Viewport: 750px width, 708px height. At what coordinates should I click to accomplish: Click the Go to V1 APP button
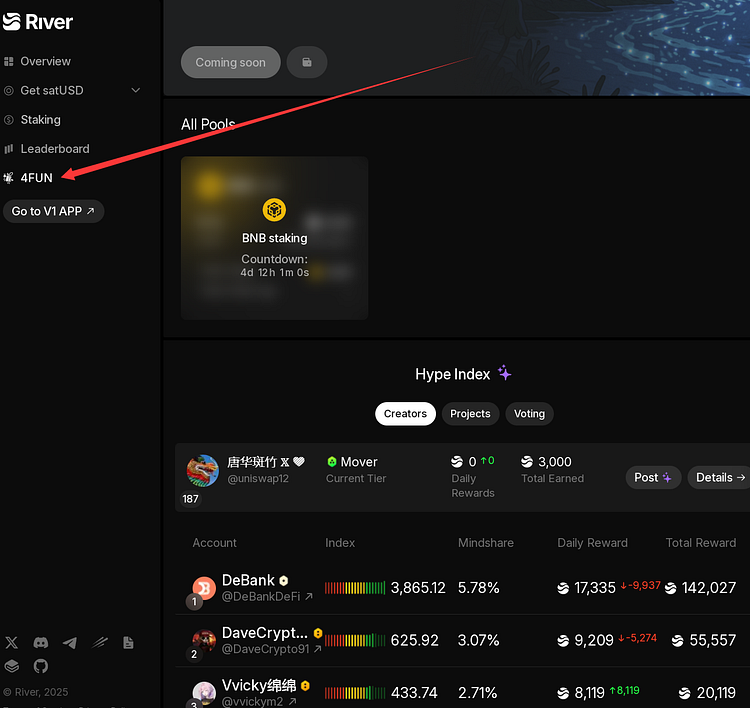click(x=54, y=211)
